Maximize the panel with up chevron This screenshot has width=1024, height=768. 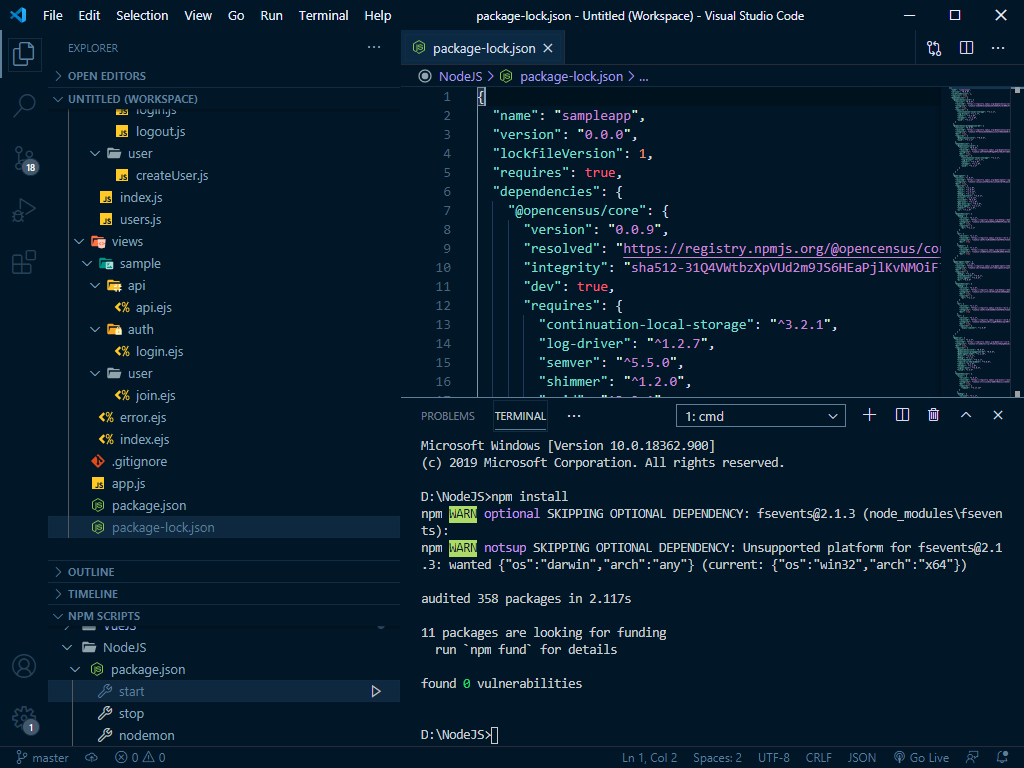coord(966,415)
